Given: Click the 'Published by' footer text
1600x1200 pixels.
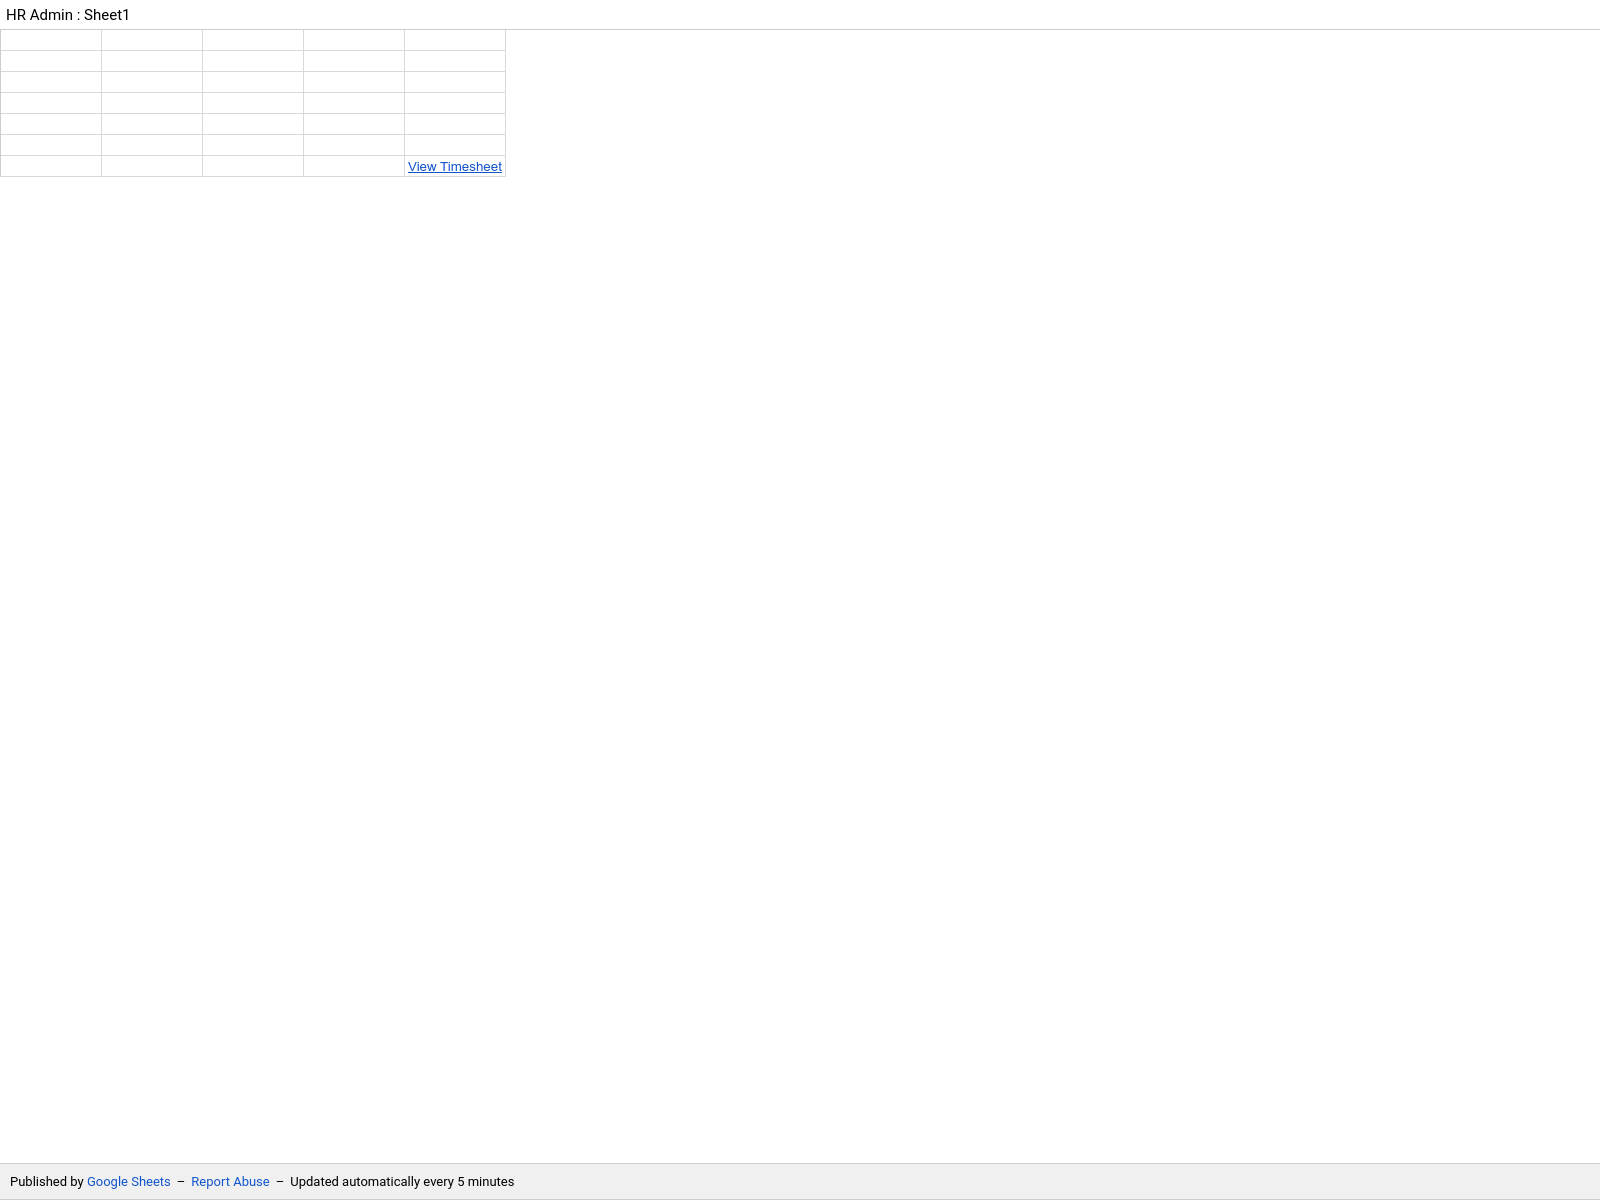Looking at the screenshot, I should (47, 1182).
